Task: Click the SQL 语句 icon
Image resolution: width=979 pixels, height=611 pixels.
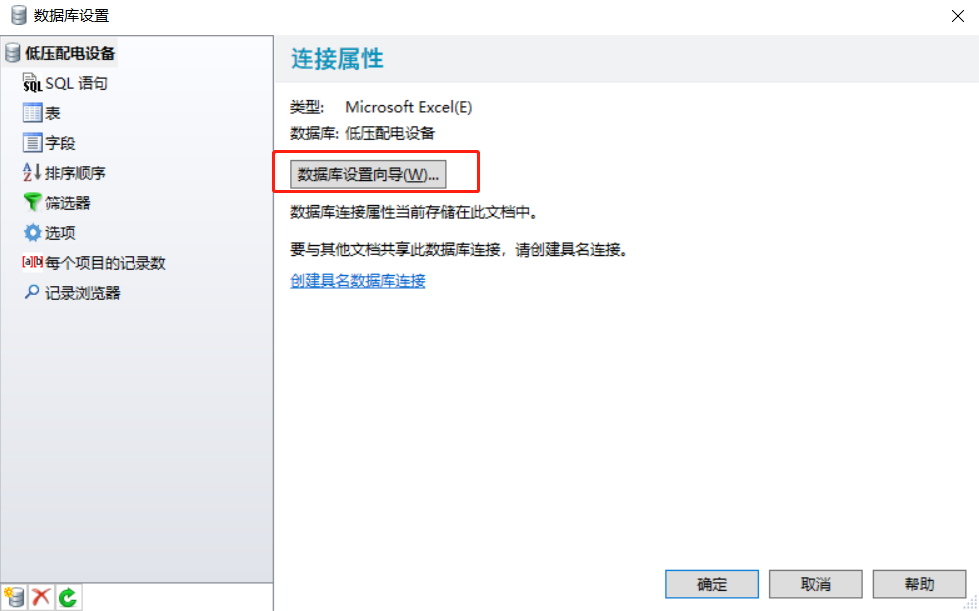Action: [x=32, y=83]
